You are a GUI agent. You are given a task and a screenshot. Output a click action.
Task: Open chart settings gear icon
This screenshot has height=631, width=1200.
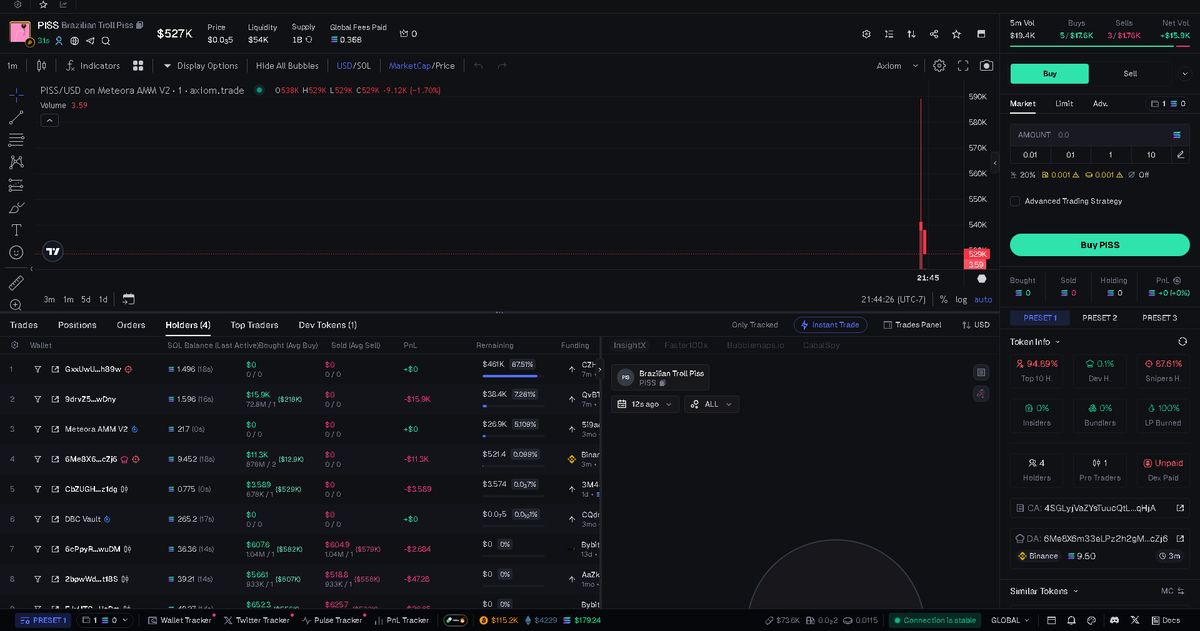[x=940, y=66]
